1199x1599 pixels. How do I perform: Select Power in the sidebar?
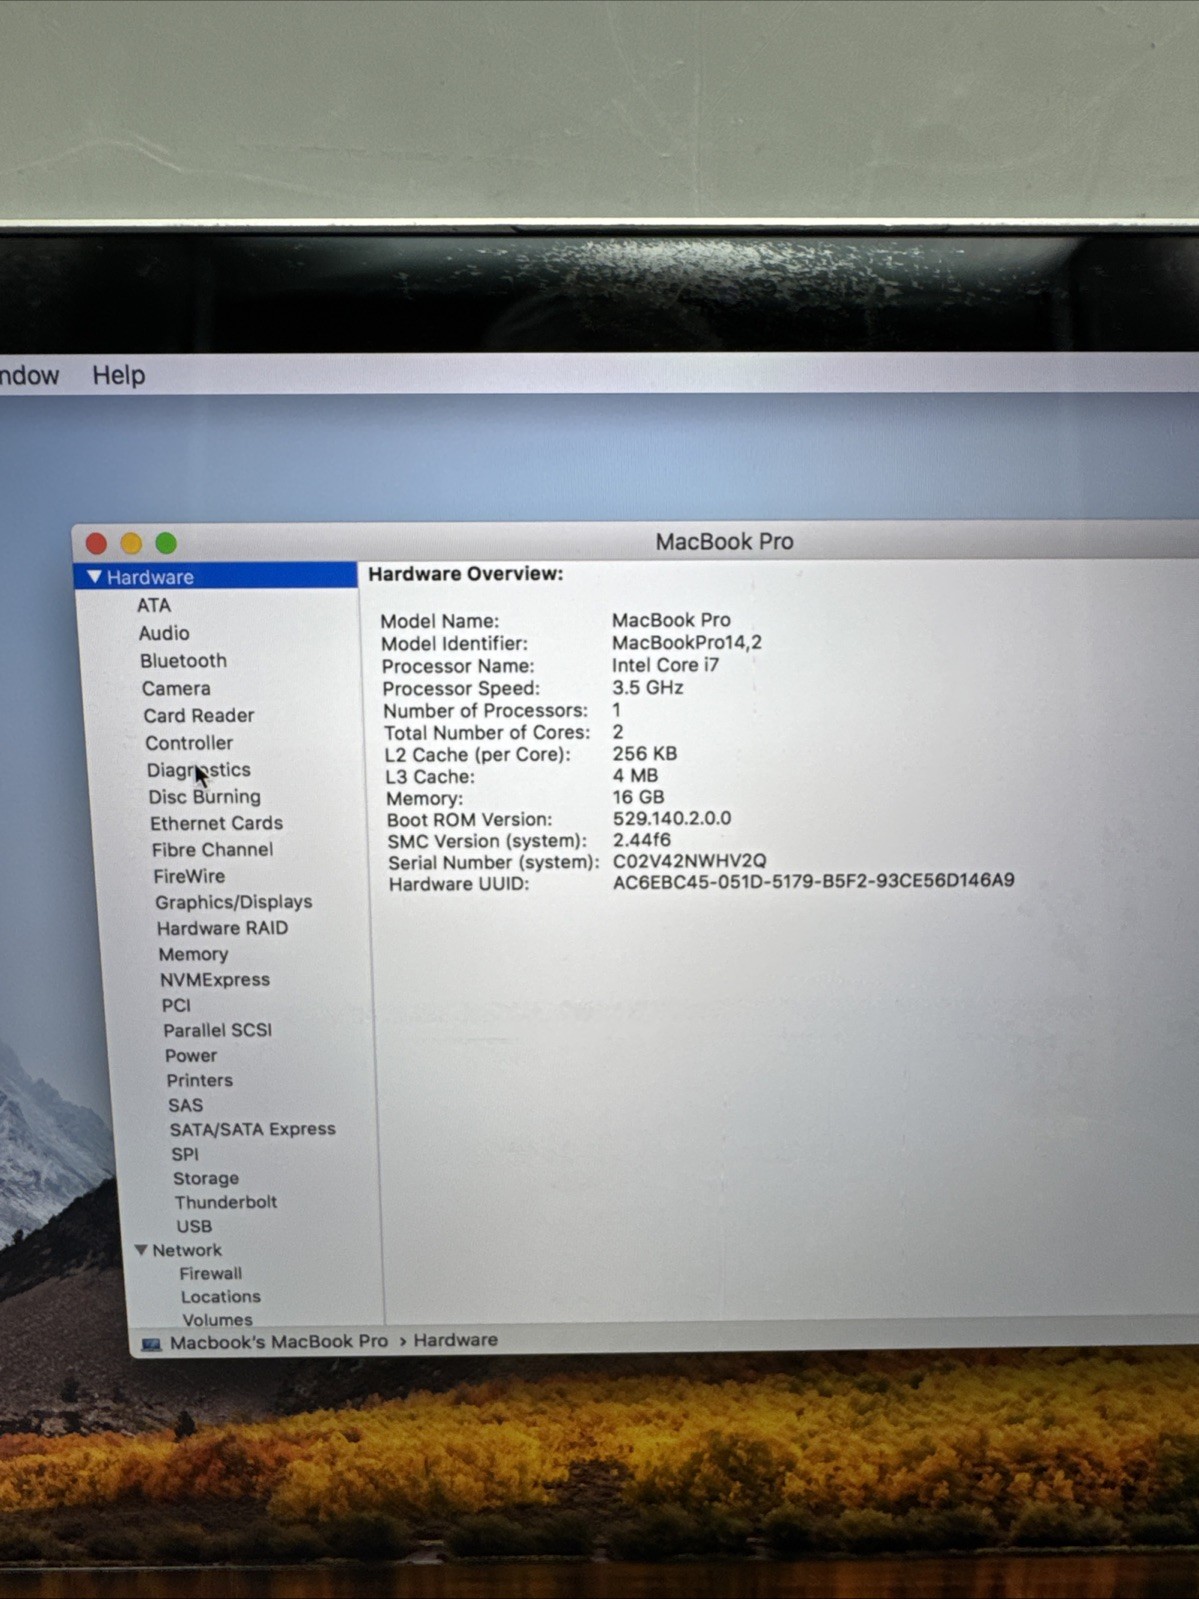191,1055
